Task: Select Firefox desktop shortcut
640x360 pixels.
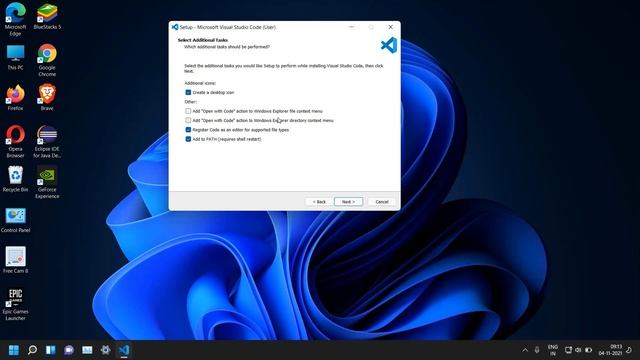Action: [x=16, y=98]
